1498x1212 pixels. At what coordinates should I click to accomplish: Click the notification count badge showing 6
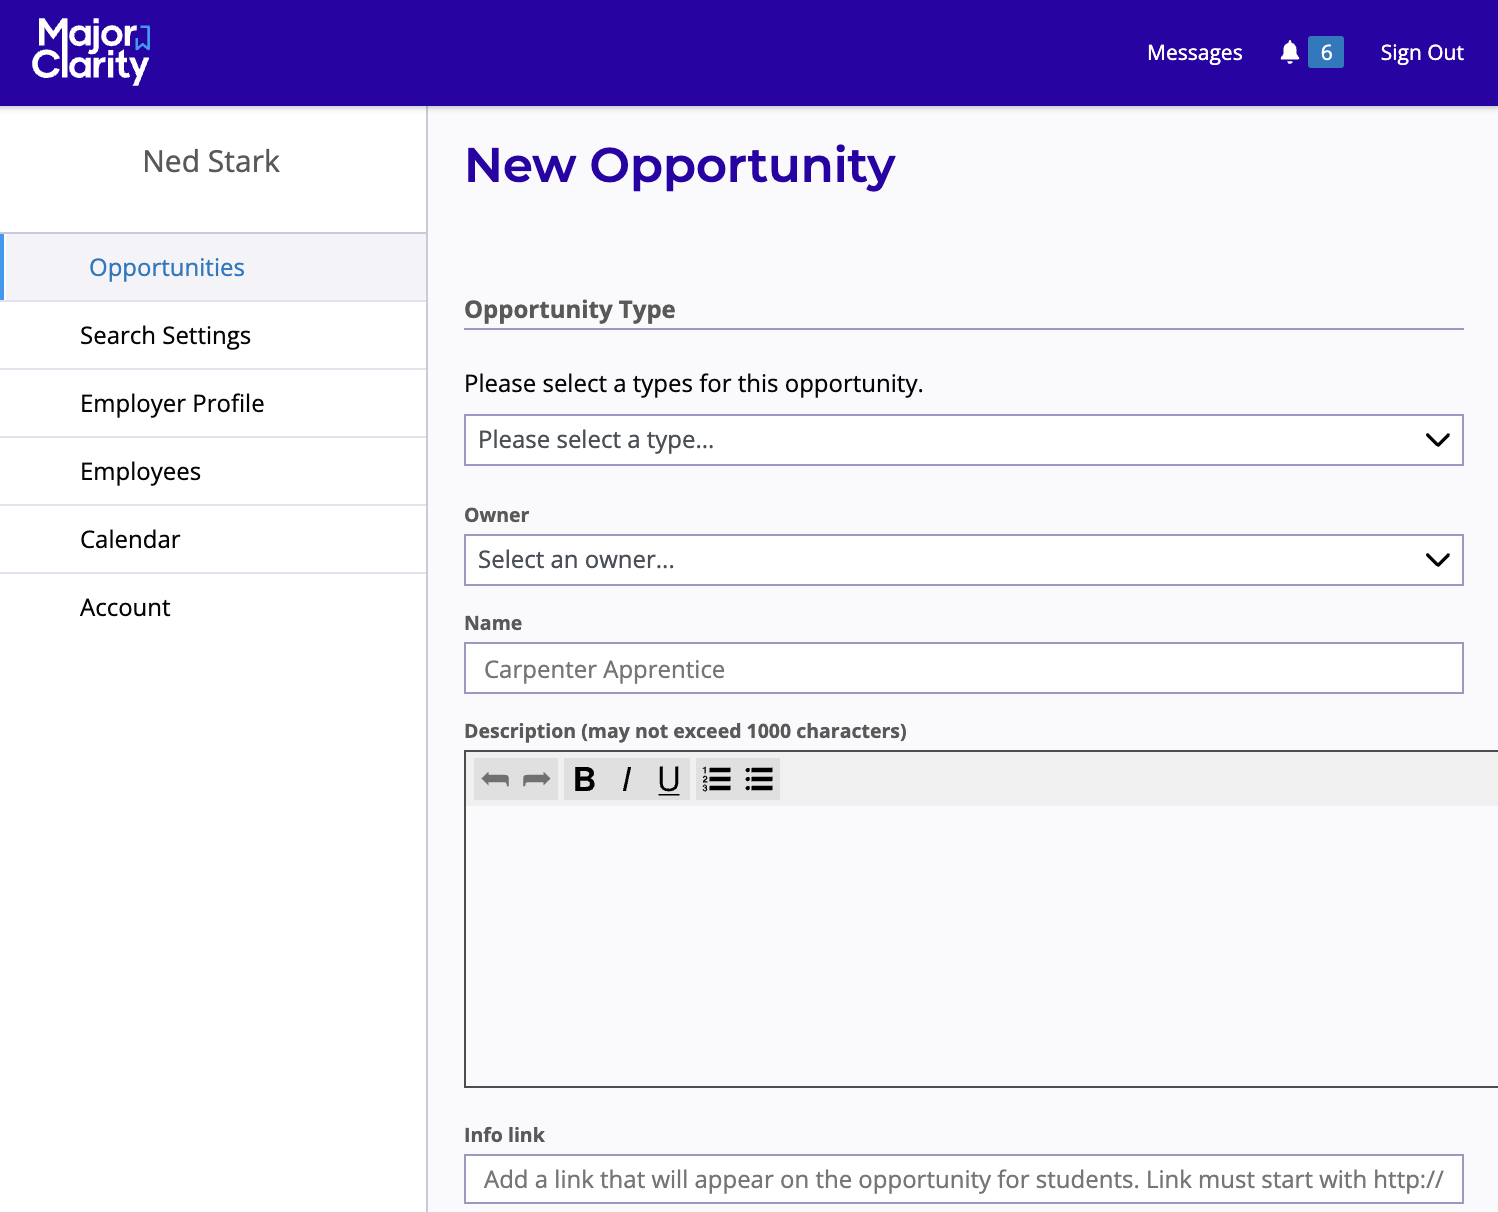(x=1326, y=52)
